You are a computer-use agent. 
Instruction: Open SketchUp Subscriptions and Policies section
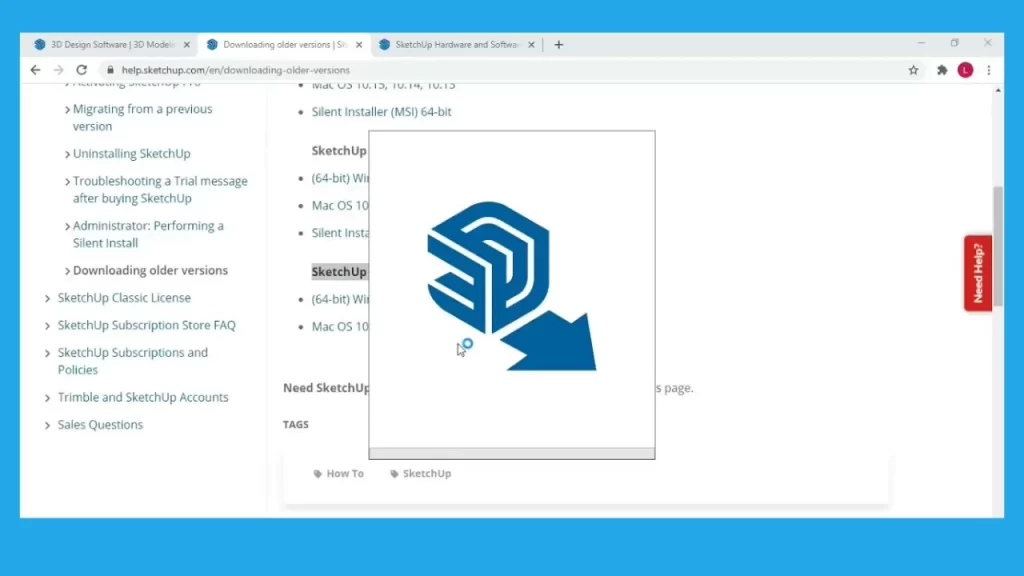coord(133,361)
